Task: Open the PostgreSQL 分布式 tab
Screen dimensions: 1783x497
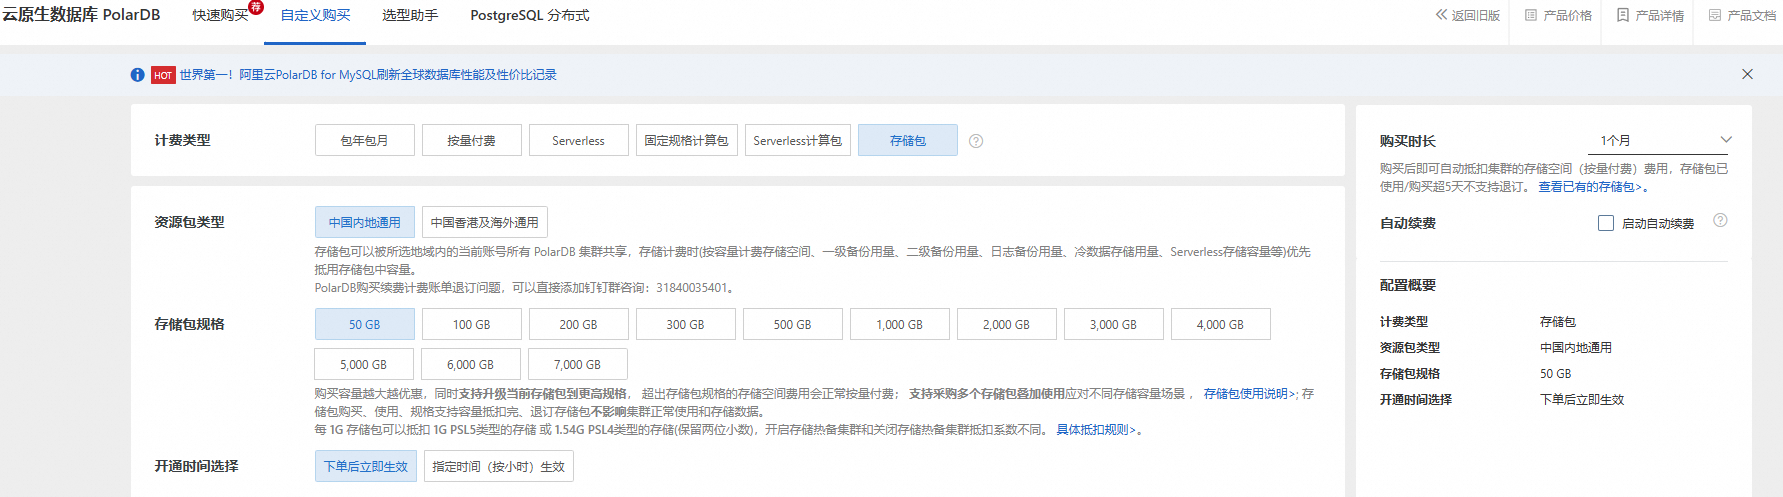Action: [x=530, y=16]
